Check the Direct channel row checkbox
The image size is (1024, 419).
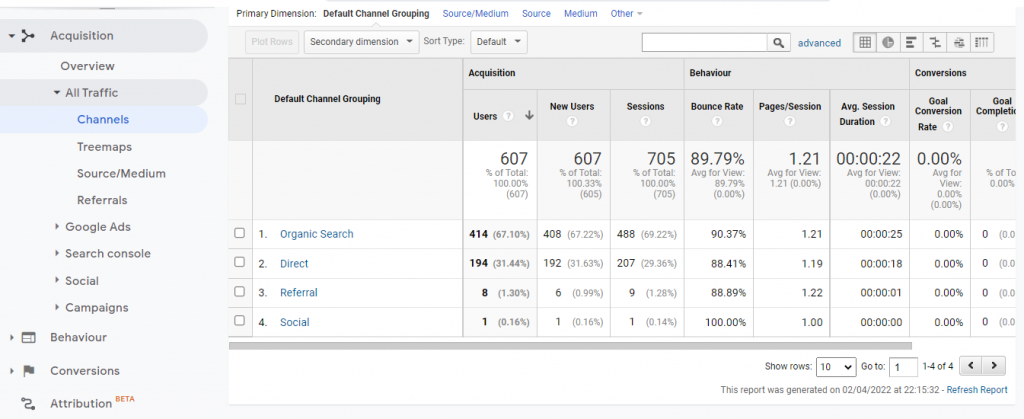coord(240,263)
